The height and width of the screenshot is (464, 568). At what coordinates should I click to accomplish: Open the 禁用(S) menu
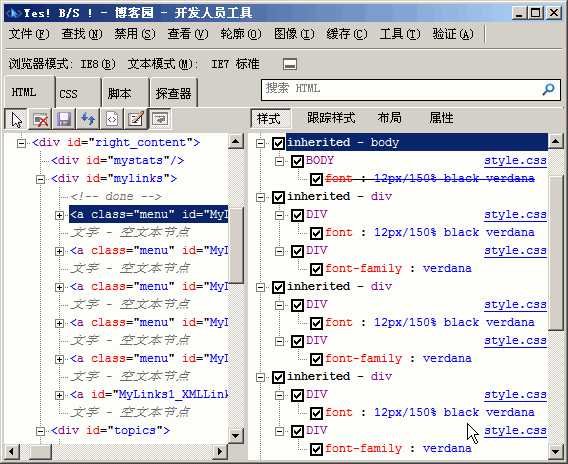click(x=135, y=34)
